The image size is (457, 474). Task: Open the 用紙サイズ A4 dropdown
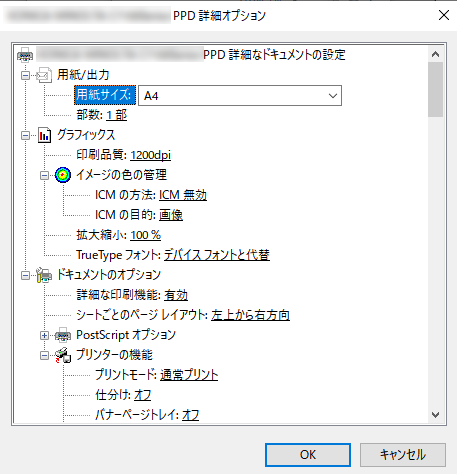[240, 96]
